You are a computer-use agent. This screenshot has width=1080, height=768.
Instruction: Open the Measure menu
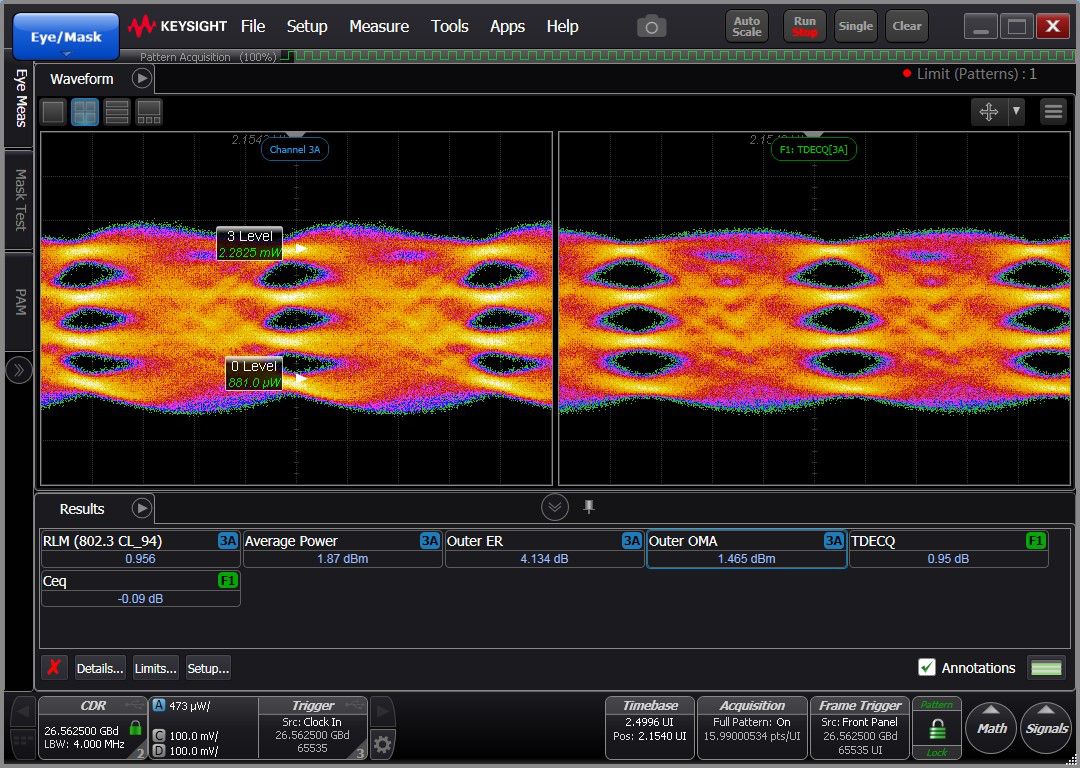pyautogui.click(x=378, y=27)
